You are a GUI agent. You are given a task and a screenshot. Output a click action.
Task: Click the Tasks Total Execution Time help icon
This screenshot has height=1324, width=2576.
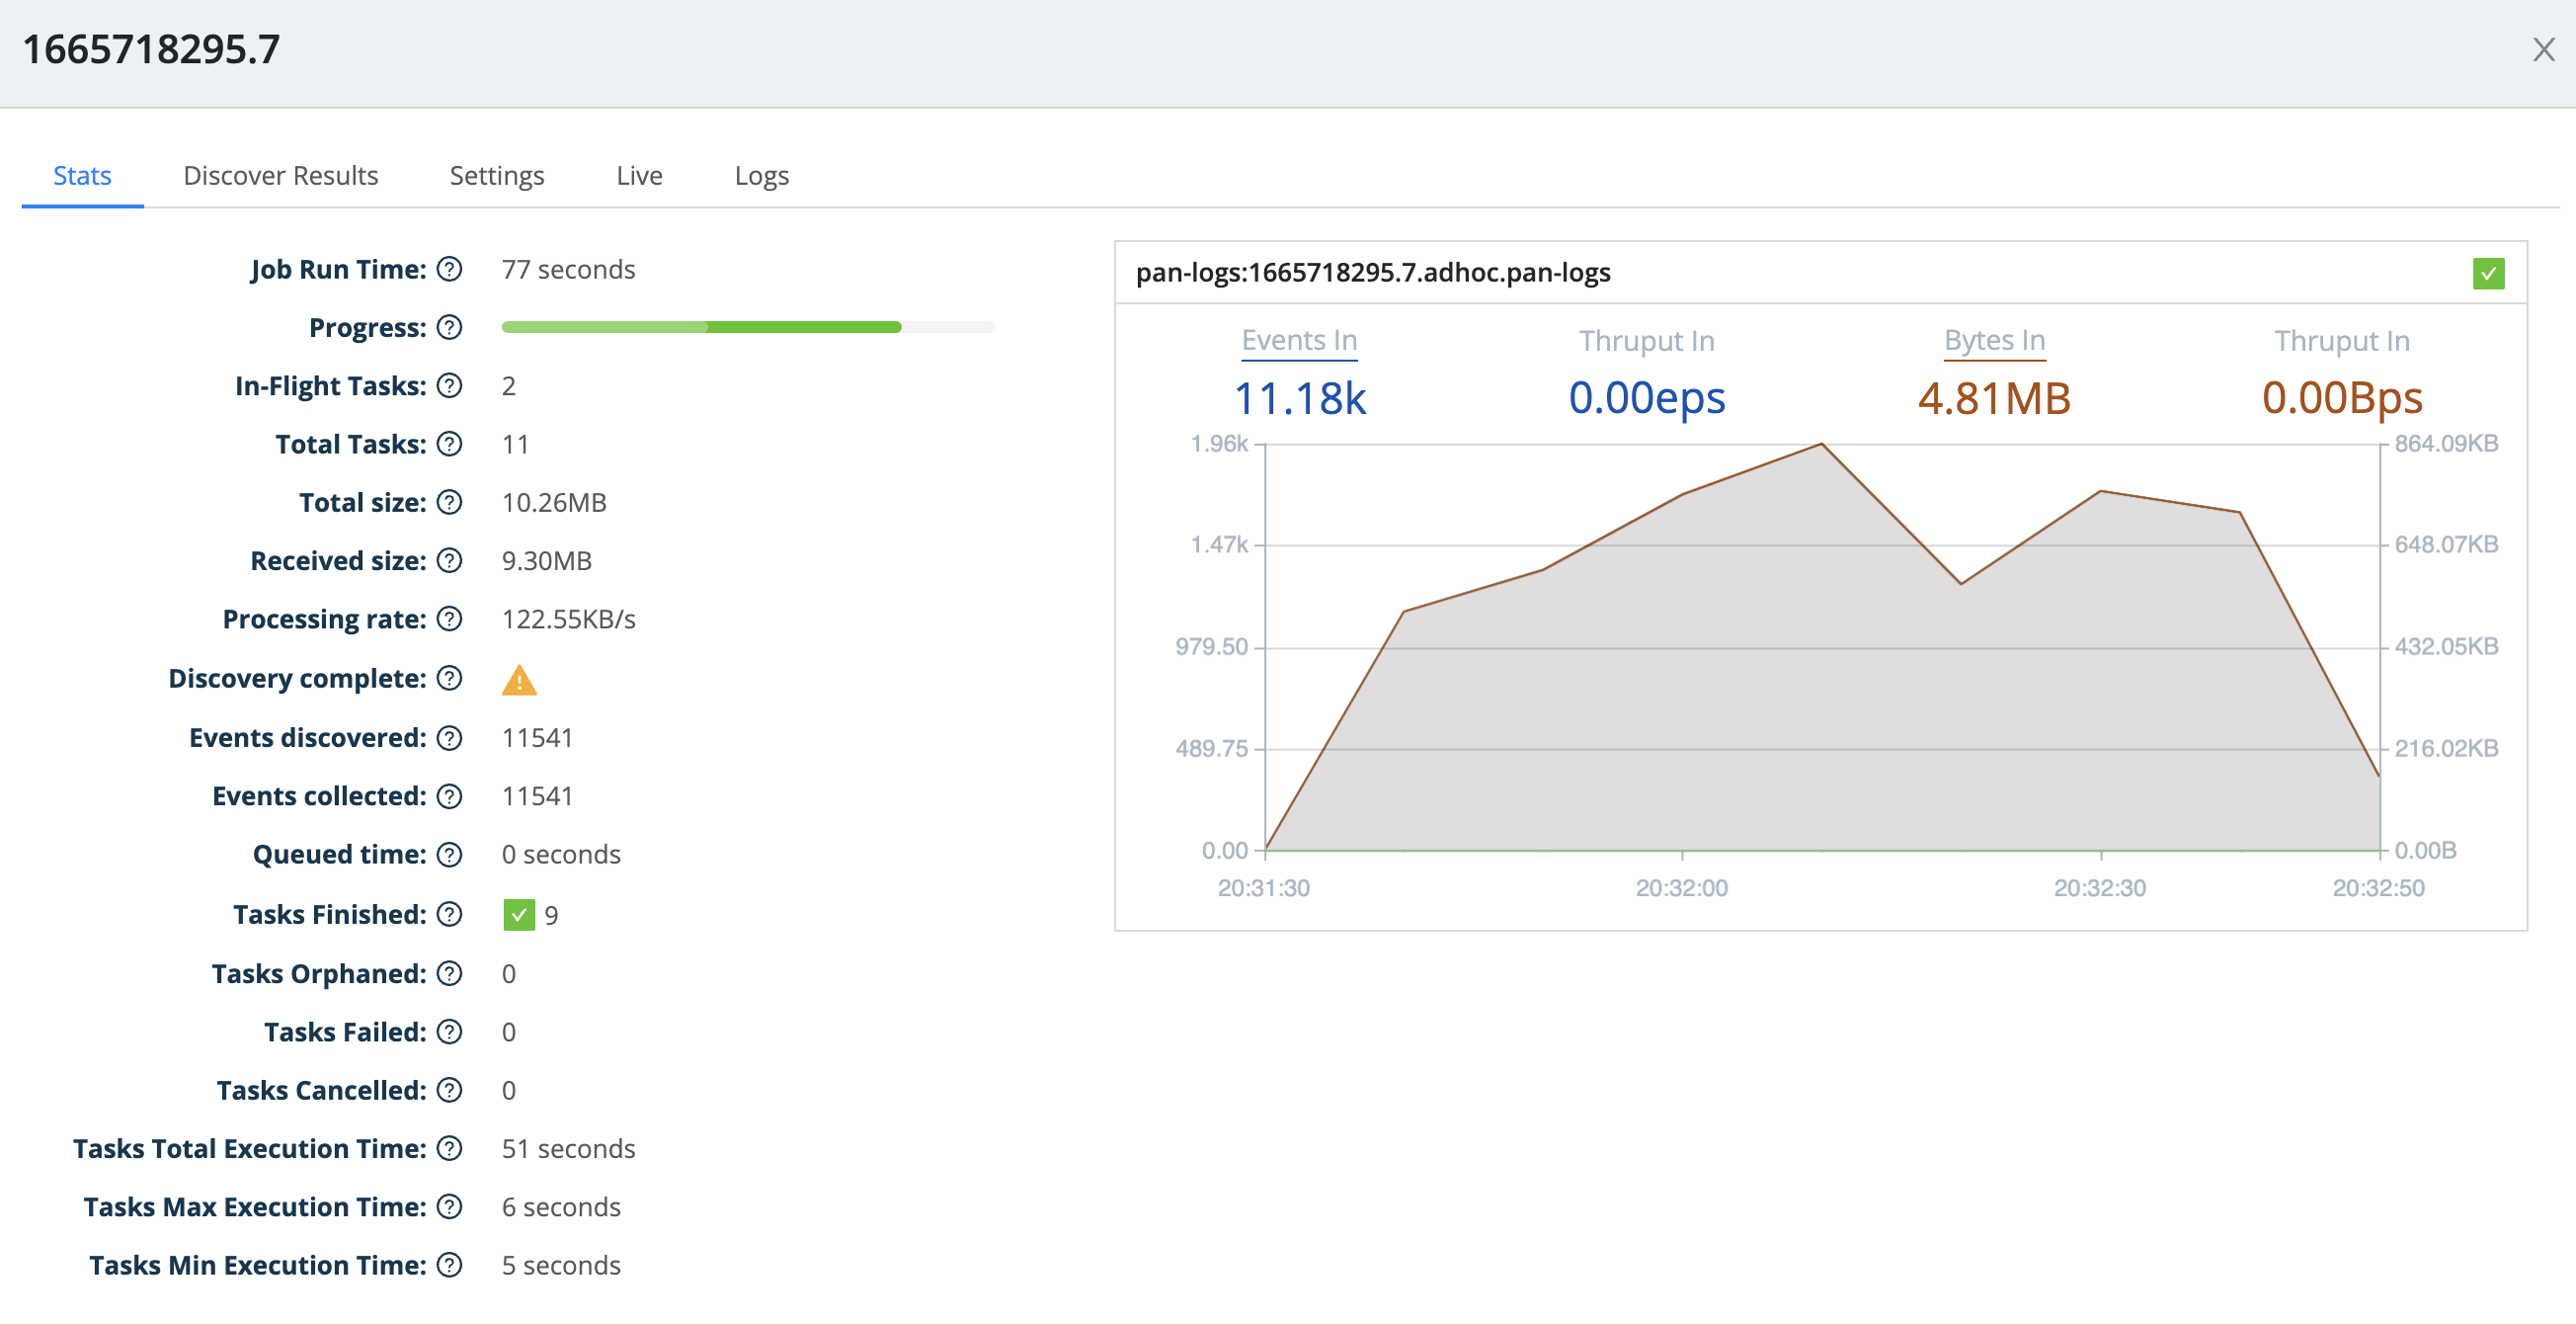450,1148
